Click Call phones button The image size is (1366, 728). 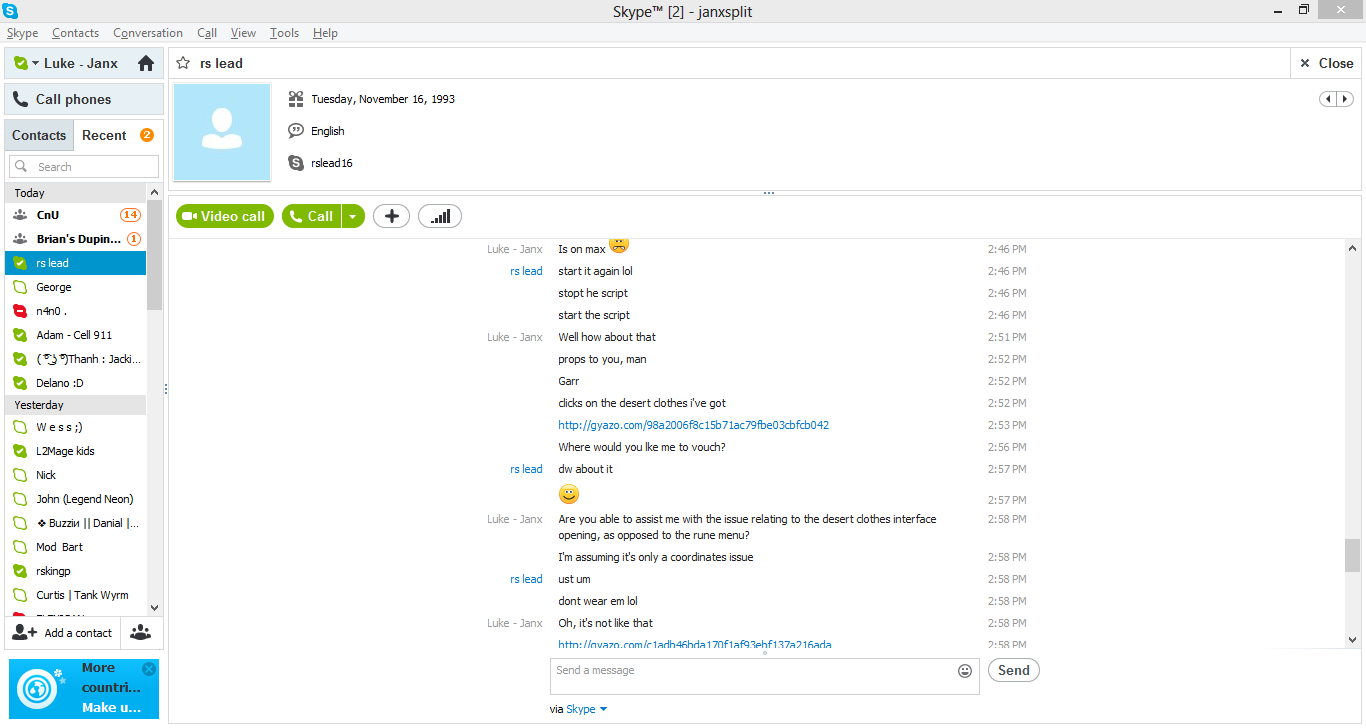tap(84, 99)
